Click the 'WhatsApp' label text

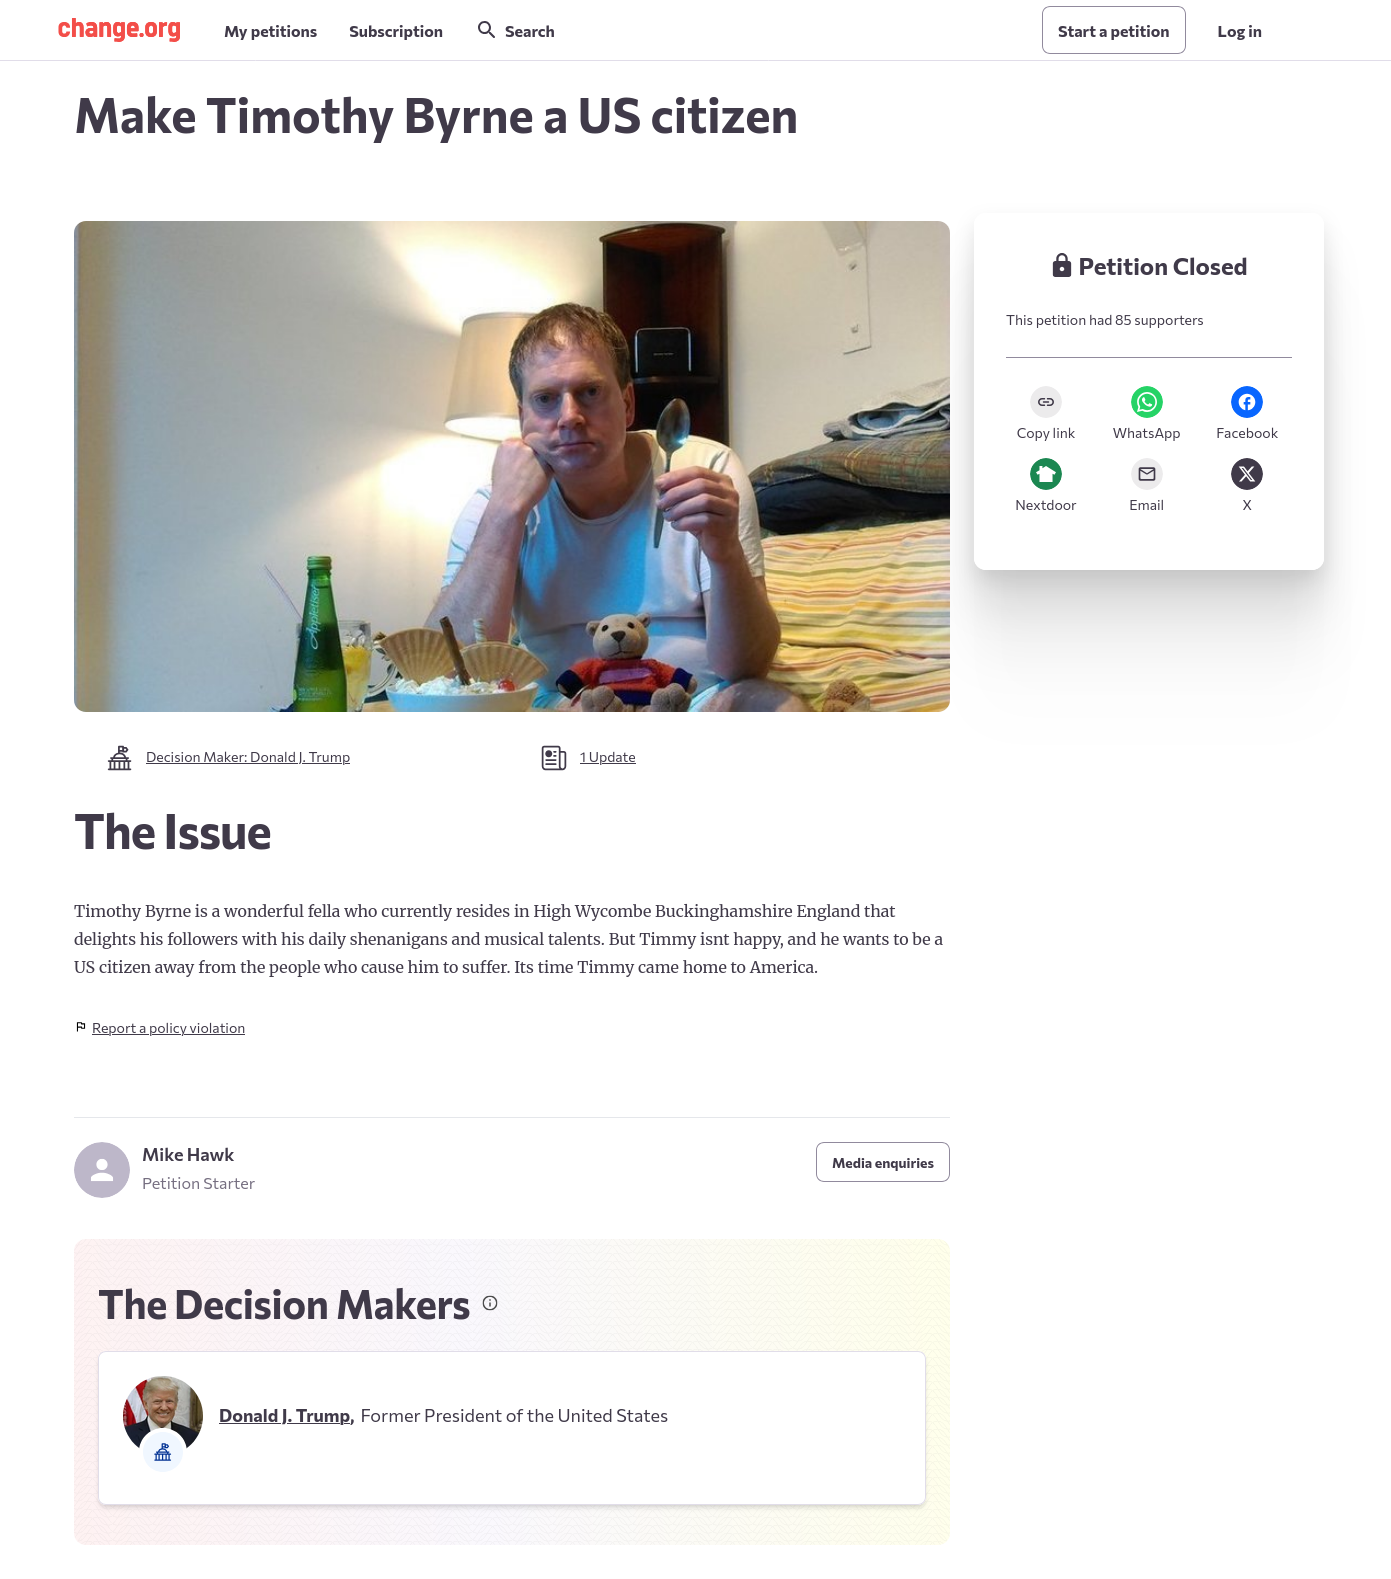[1147, 433]
